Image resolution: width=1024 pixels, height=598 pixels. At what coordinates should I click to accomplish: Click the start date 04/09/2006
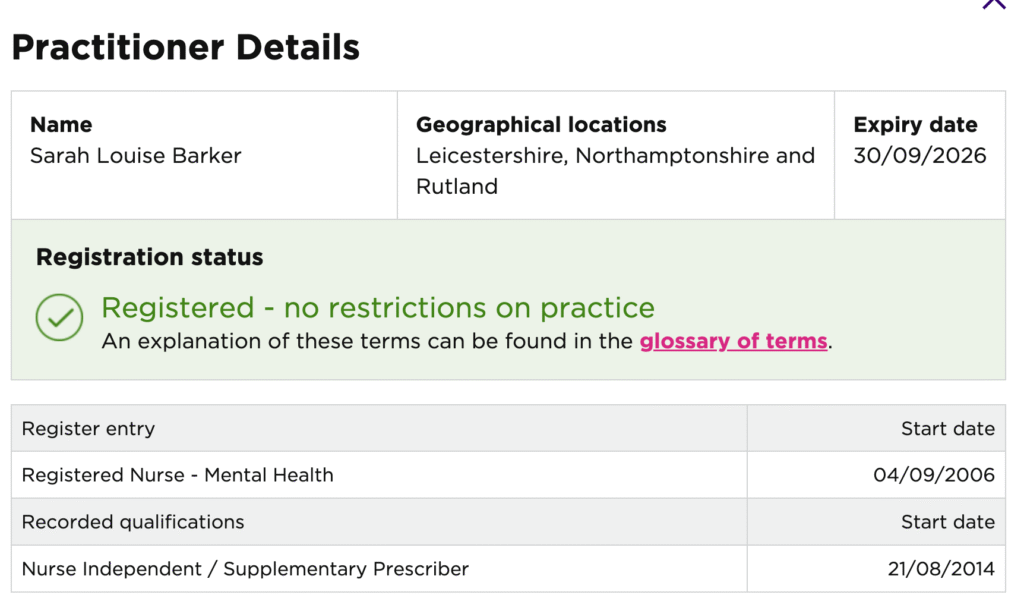[934, 475]
